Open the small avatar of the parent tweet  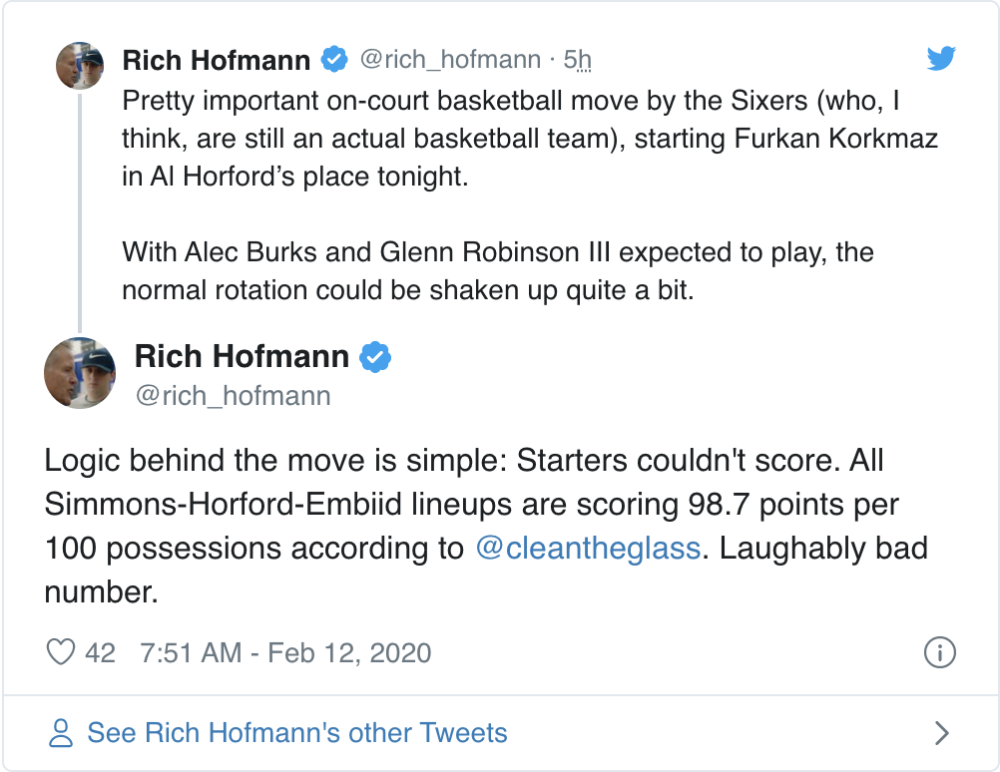pos(80,65)
